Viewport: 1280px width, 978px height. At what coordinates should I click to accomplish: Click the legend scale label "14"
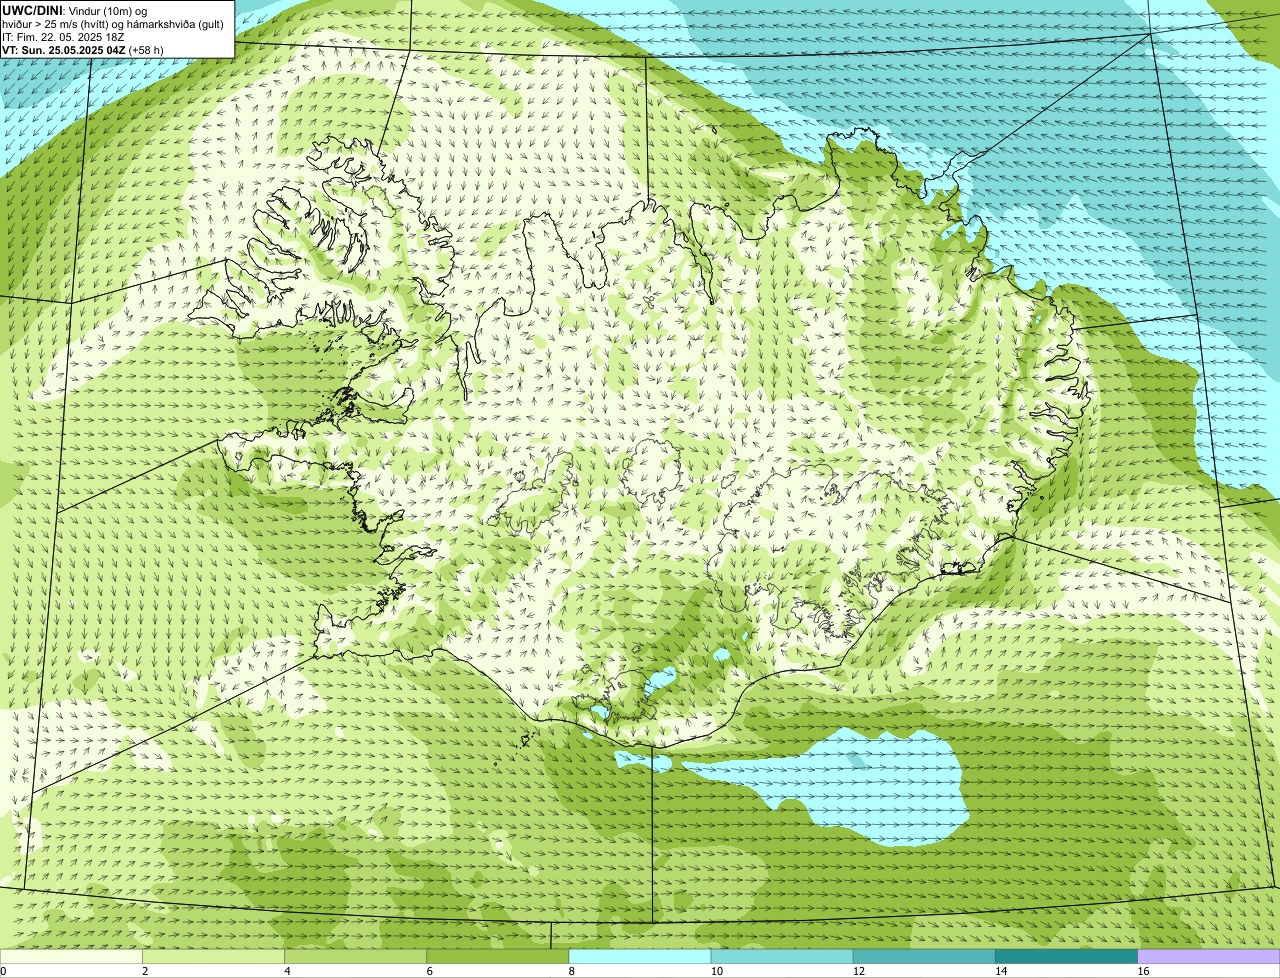click(1001, 971)
